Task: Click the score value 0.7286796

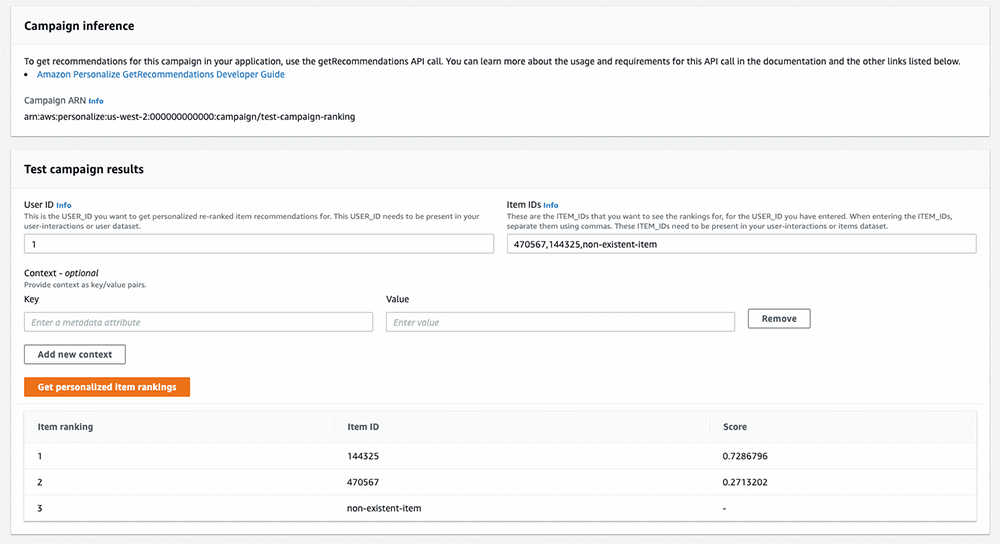Action: click(744, 456)
